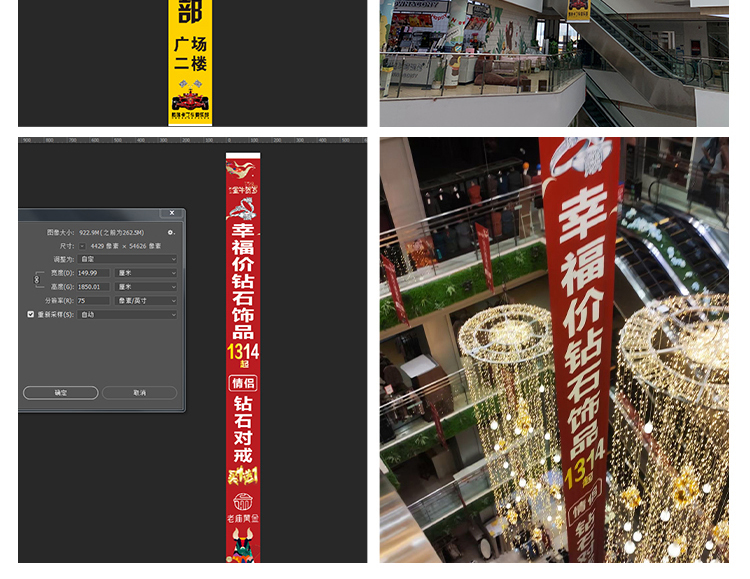Open the hanging red banner mall photo
This screenshot has height=579, width=750.
point(554,350)
